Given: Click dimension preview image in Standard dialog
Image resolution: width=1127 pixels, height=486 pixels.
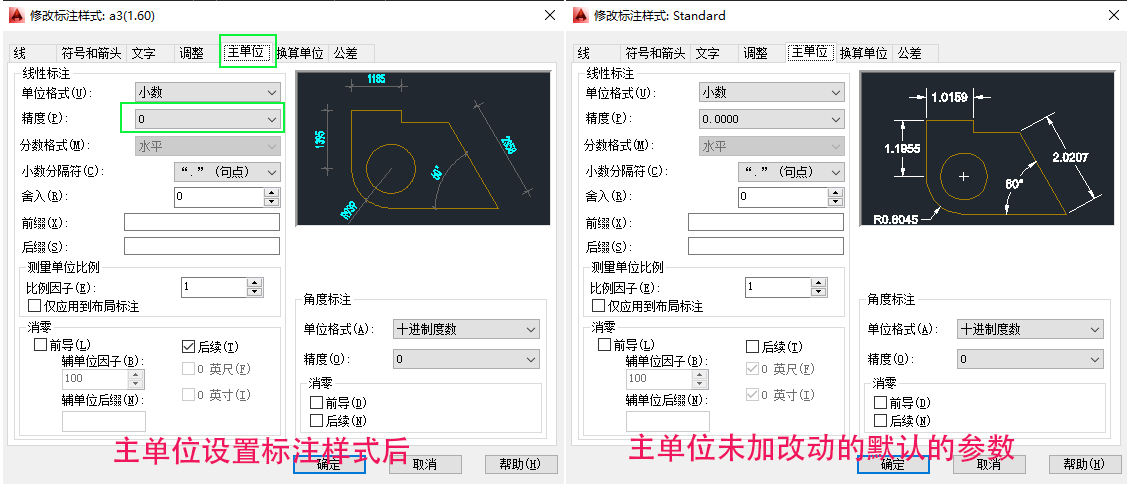Looking at the screenshot, I should point(987,147).
